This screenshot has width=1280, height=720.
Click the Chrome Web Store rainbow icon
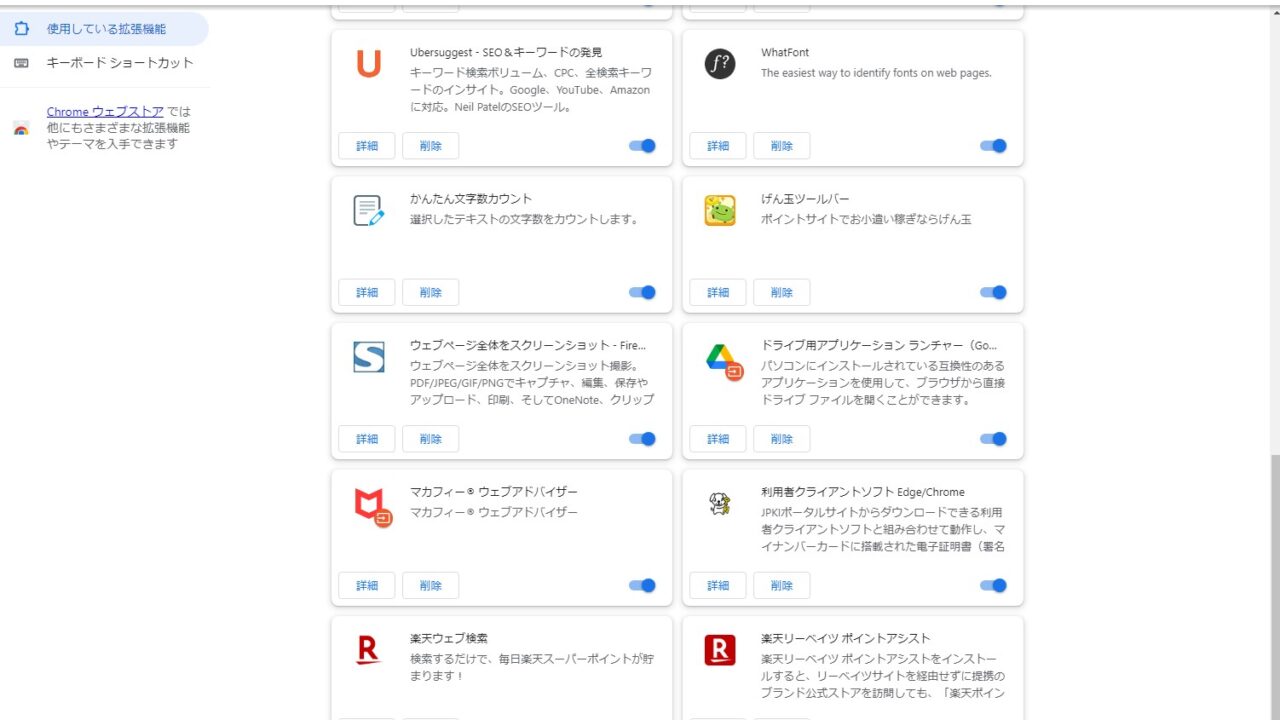(x=21, y=128)
